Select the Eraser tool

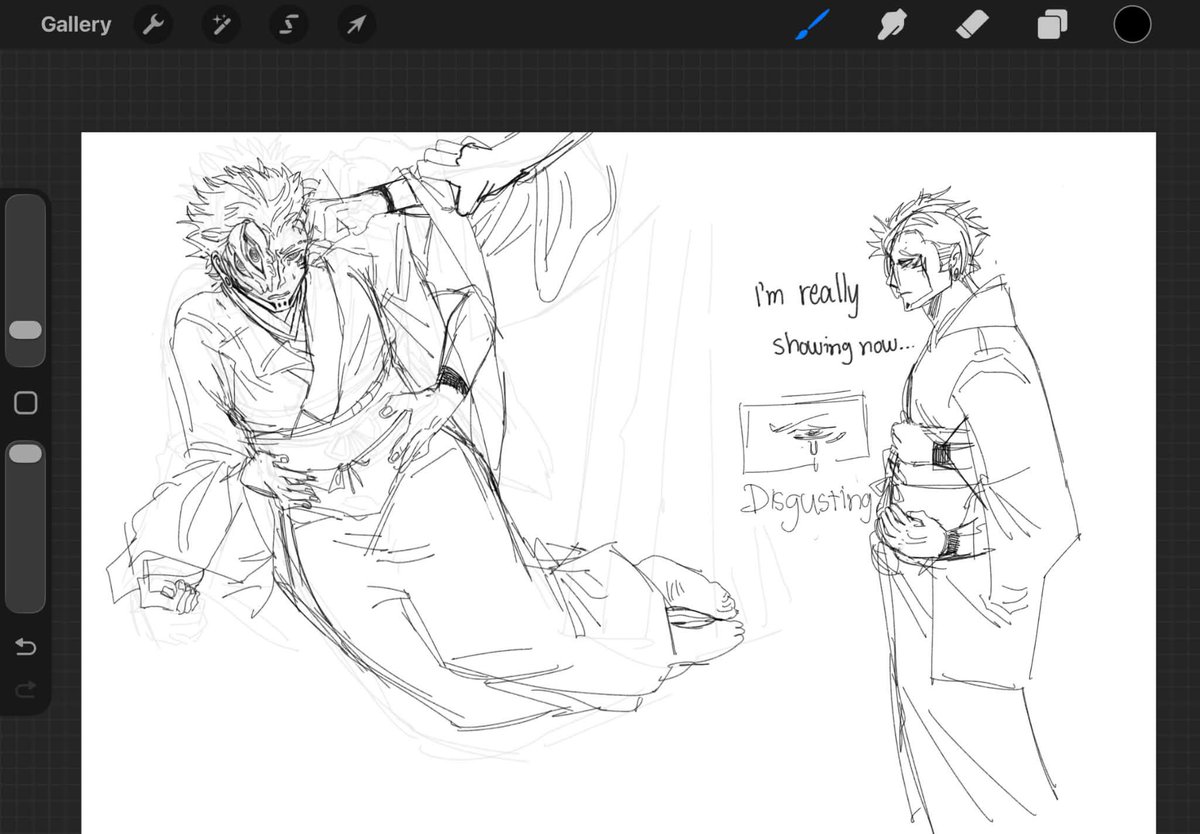(x=972, y=25)
